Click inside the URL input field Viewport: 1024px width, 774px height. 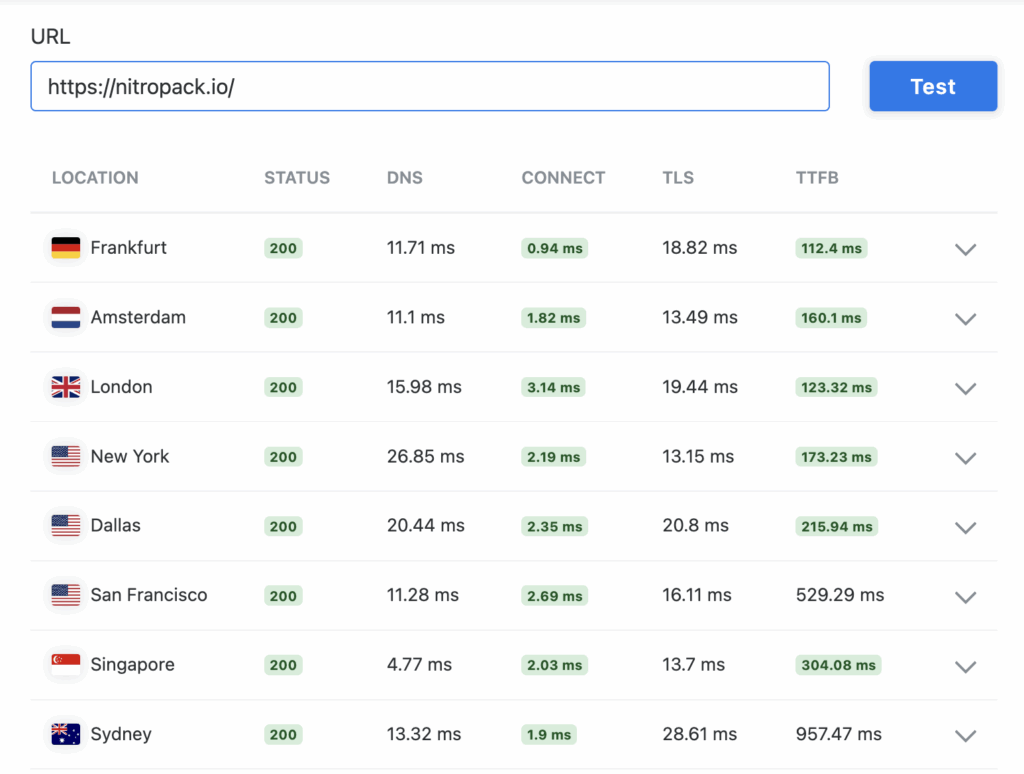[430, 86]
